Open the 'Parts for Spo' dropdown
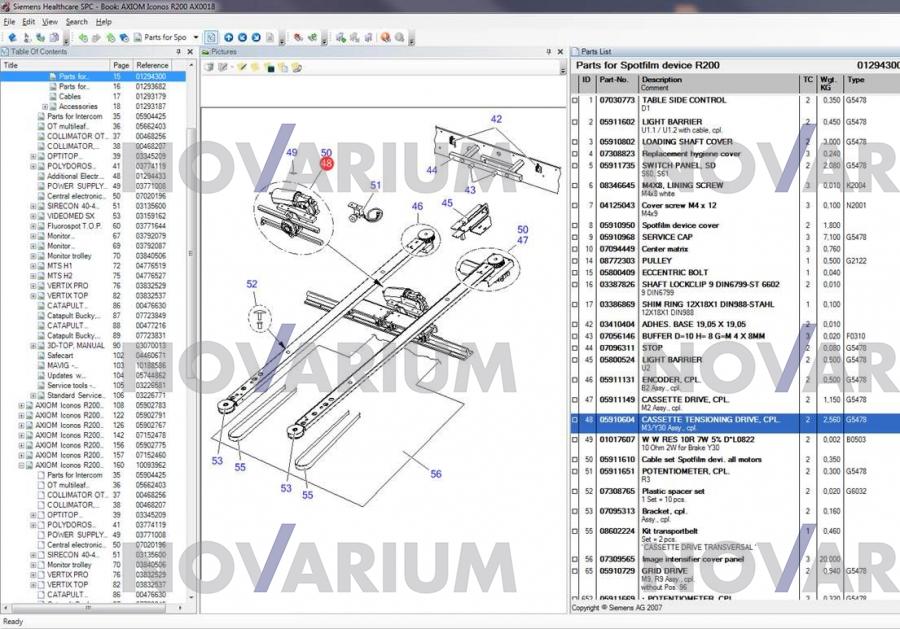This screenshot has width=900, height=629. coord(194,38)
